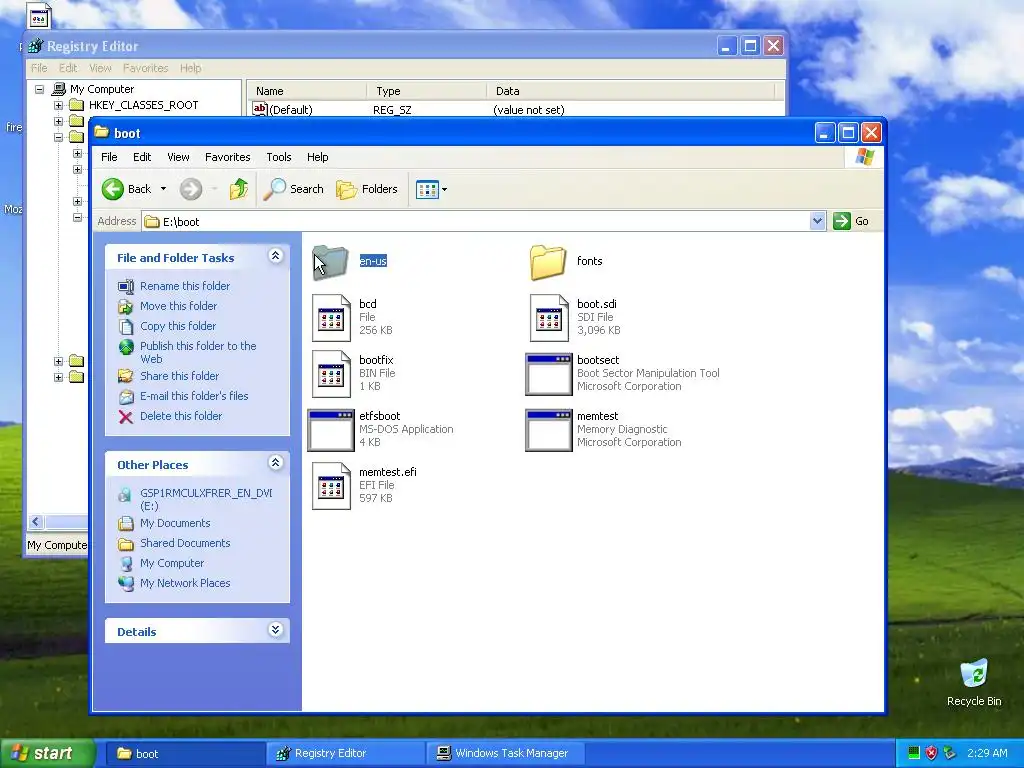Open the View menu in boot window

(178, 157)
